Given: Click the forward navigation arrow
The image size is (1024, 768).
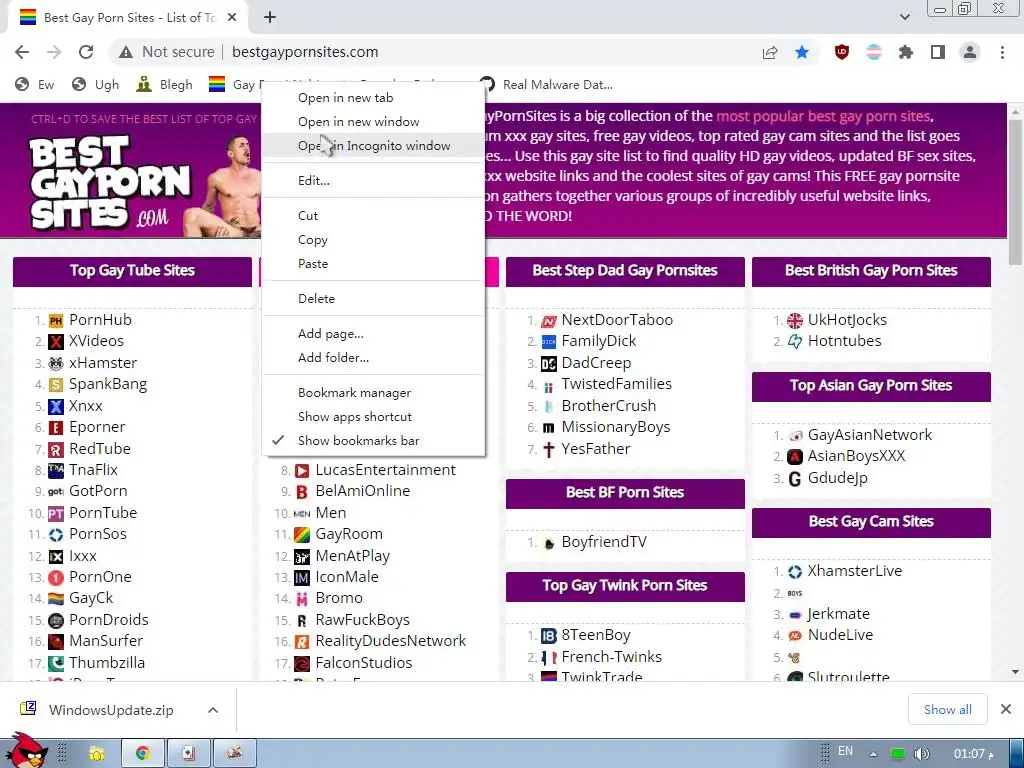Looking at the screenshot, I should [x=54, y=52].
